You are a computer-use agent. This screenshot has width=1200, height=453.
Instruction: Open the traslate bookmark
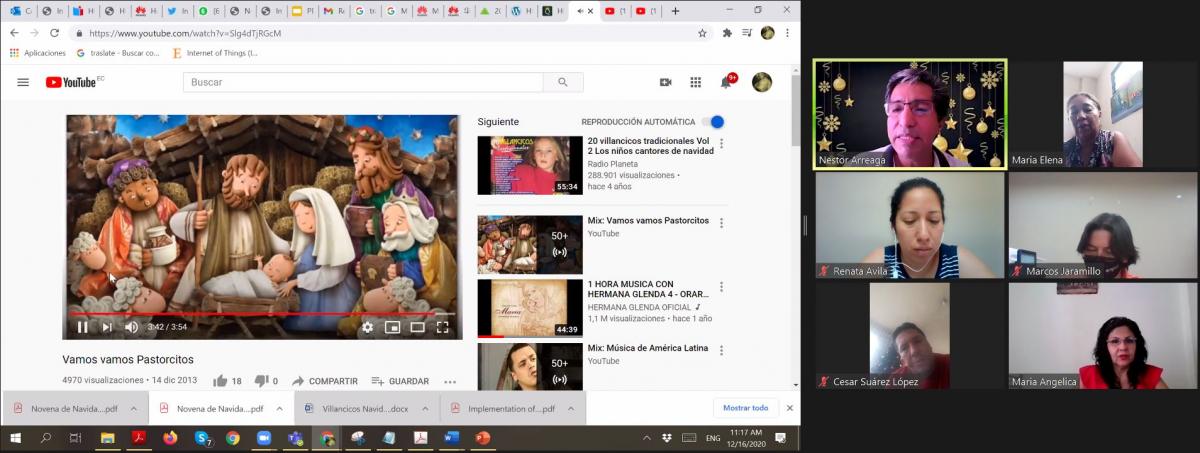[x=118, y=53]
